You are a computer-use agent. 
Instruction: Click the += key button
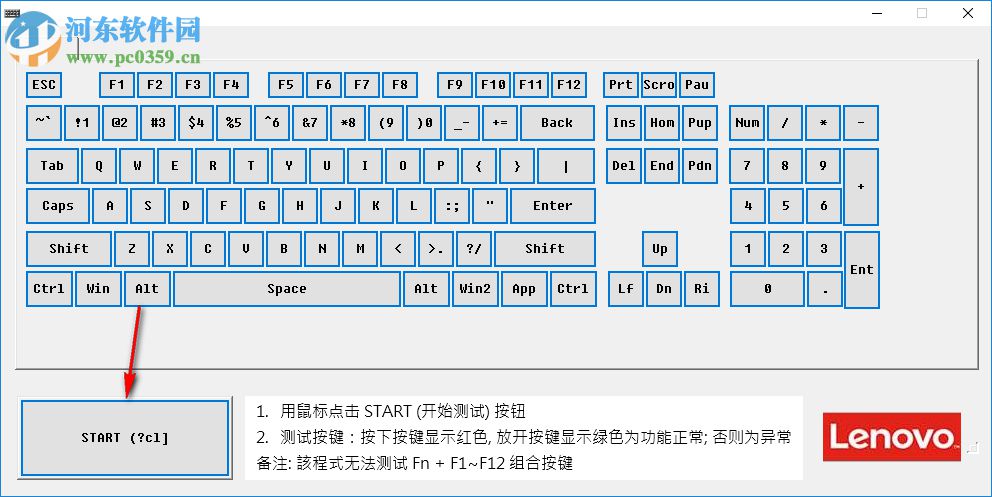click(x=500, y=123)
